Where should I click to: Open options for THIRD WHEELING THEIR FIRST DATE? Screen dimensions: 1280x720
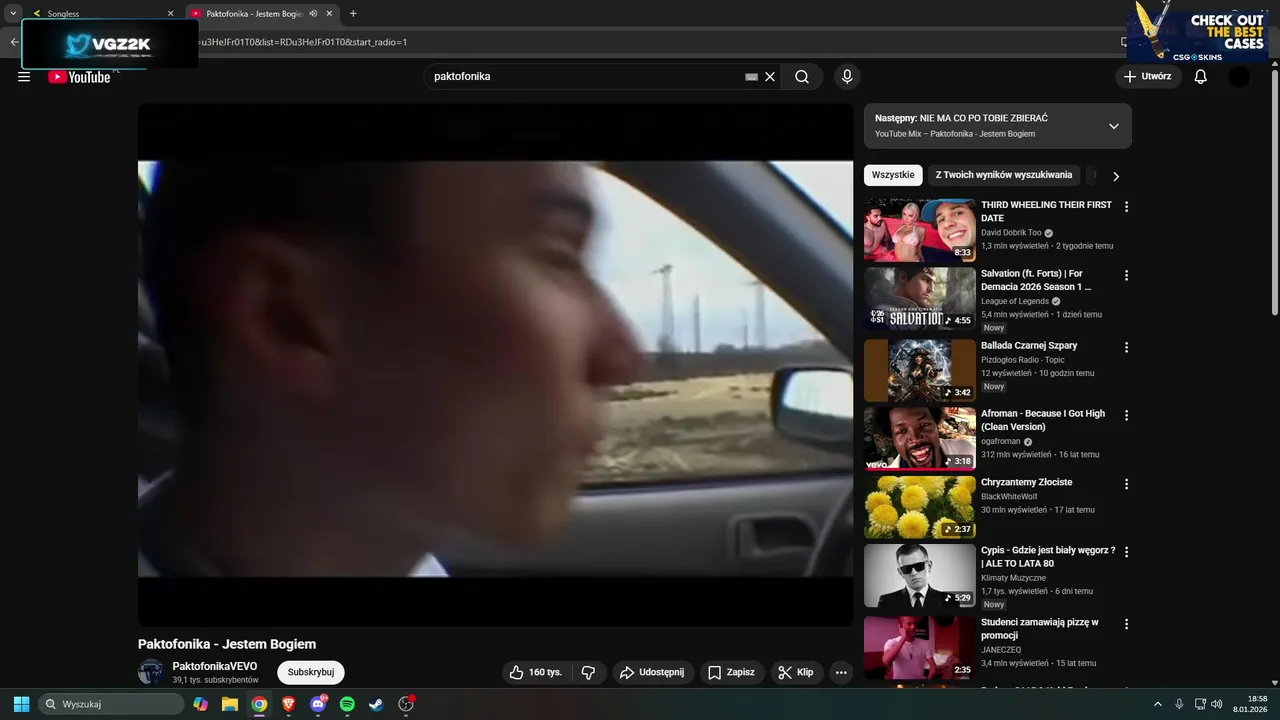[x=1126, y=207]
